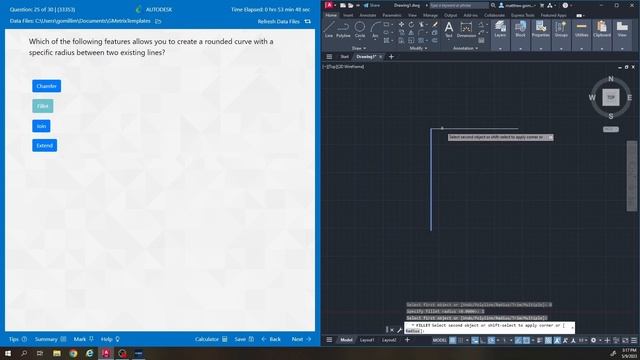Expand the Draw panel dropdown
This screenshot has height=360, width=640.
(359, 48)
